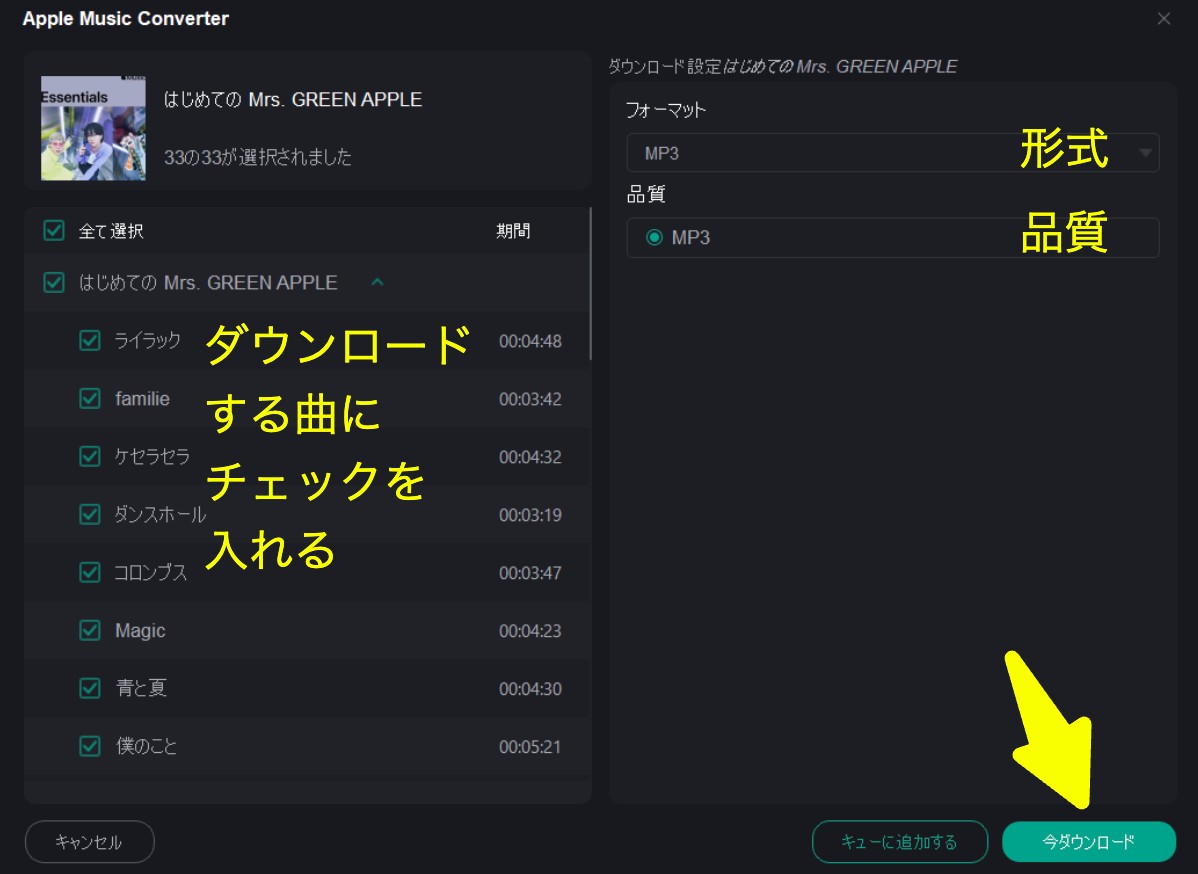Screen dimensions: 1198x874
Task: Select the MP3 quality radio button
Action: pos(654,238)
